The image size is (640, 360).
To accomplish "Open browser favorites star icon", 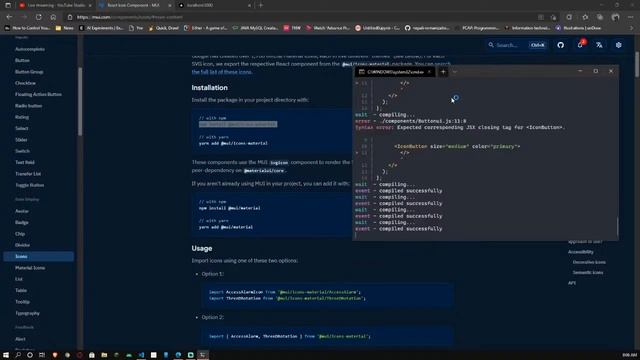I will 585,17.
